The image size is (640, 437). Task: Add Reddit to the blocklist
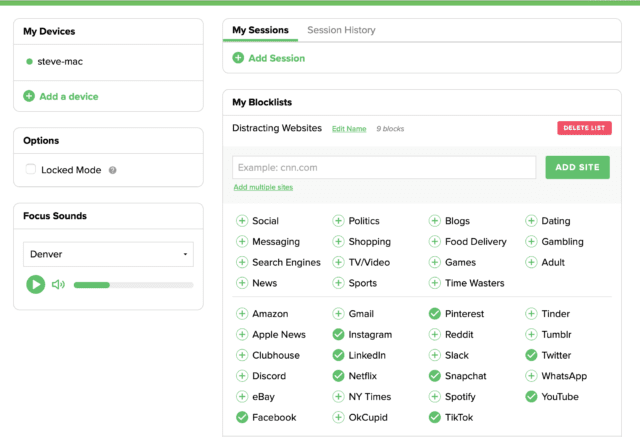[435, 335]
